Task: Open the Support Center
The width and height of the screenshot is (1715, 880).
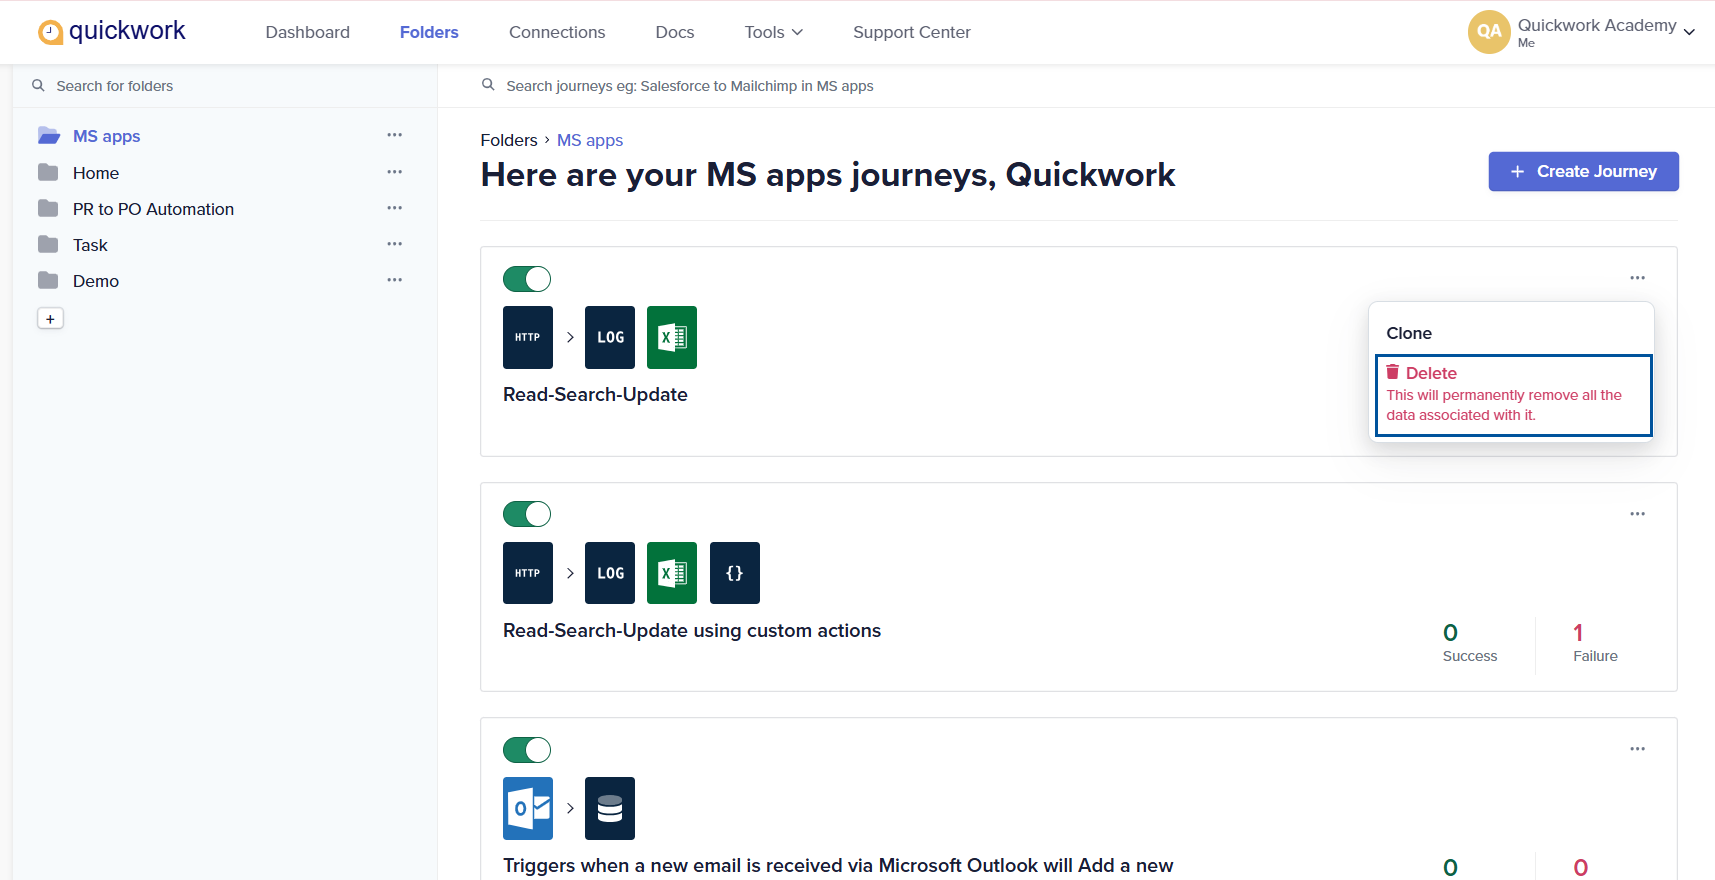Action: click(912, 32)
